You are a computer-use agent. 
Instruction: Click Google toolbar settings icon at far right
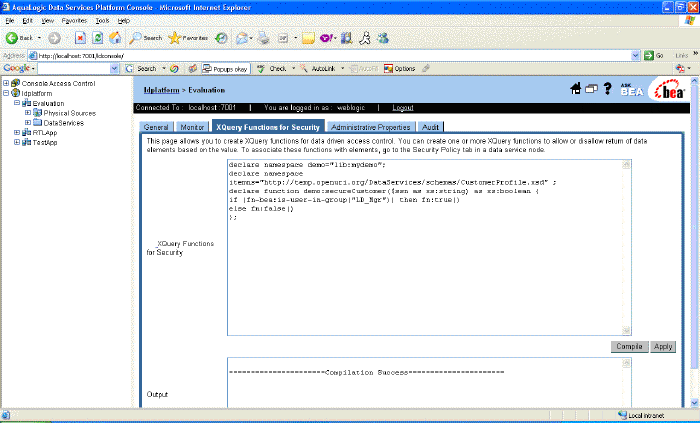(680, 68)
